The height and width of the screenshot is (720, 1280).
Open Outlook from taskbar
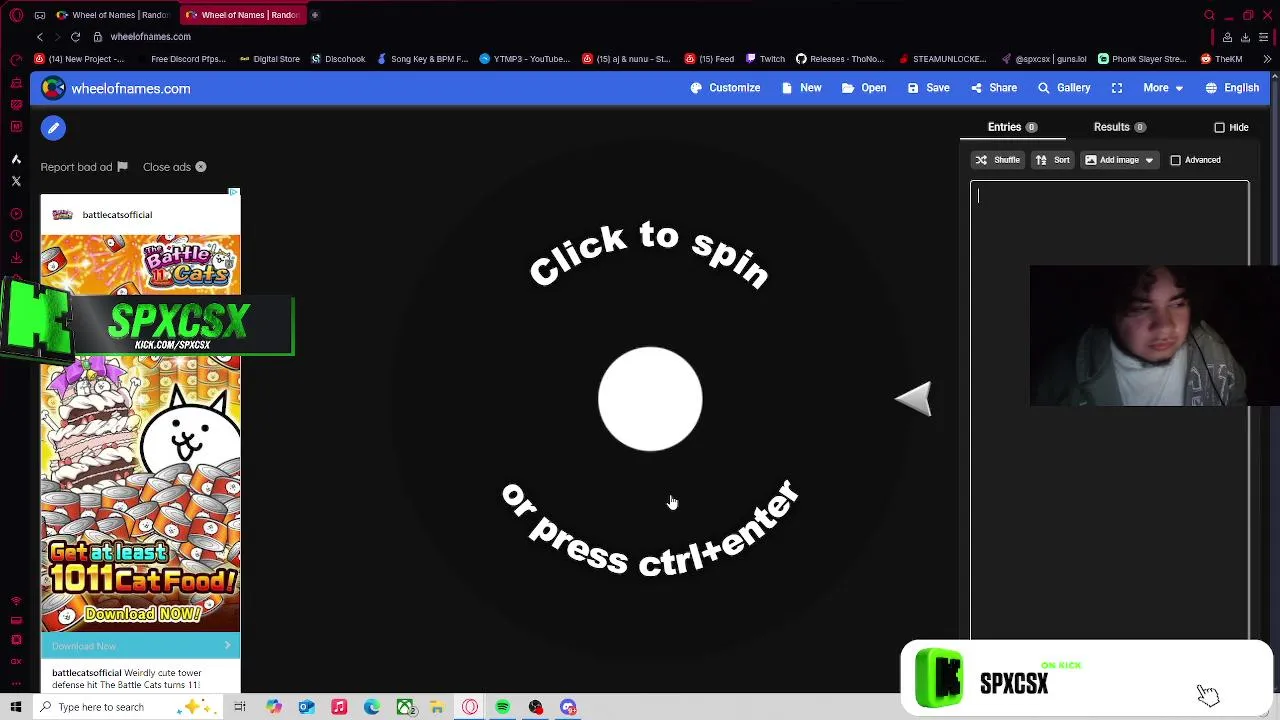click(x=306, y=707)
